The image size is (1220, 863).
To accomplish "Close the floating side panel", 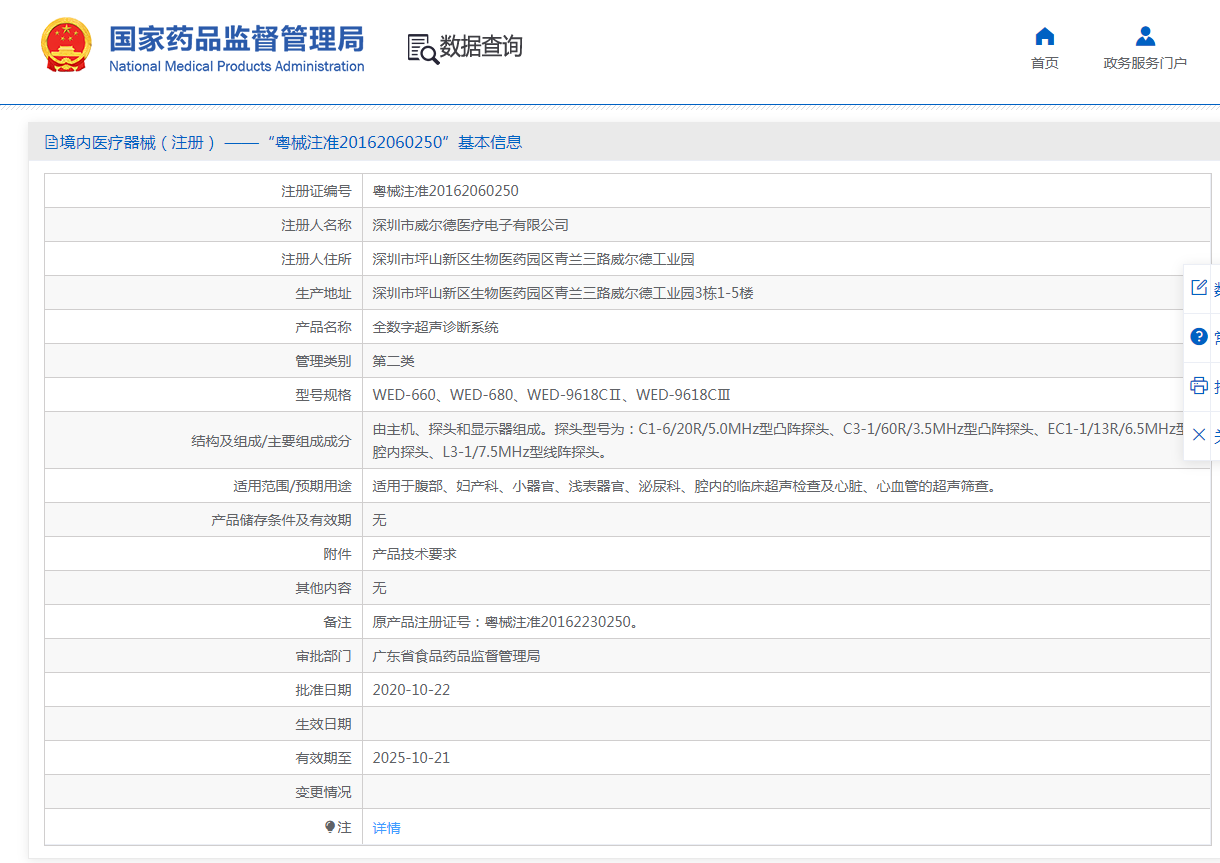I will (1199, 434).
